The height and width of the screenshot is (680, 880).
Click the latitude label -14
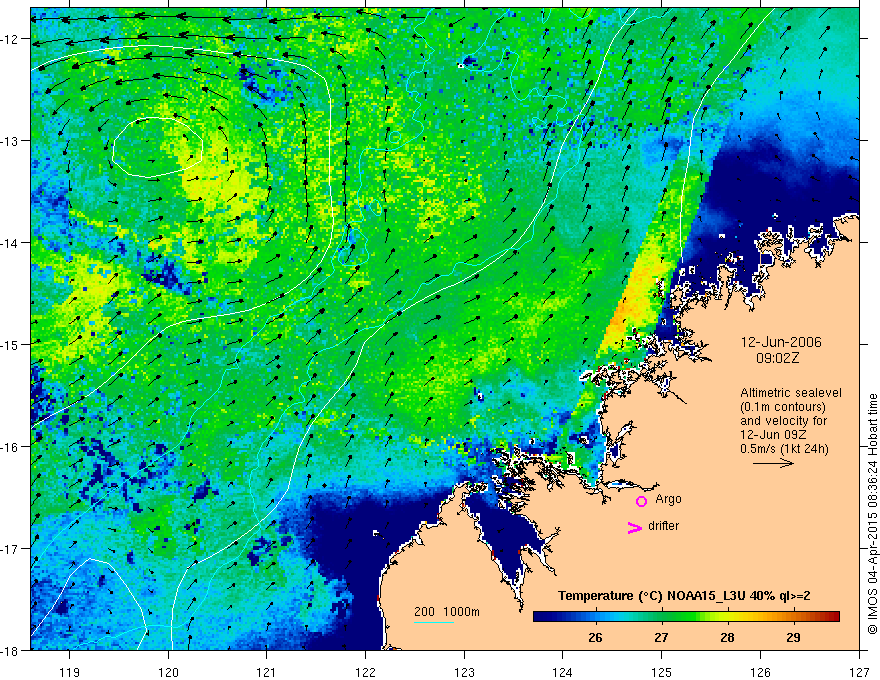pyautogui.click(x=11, y=243)
